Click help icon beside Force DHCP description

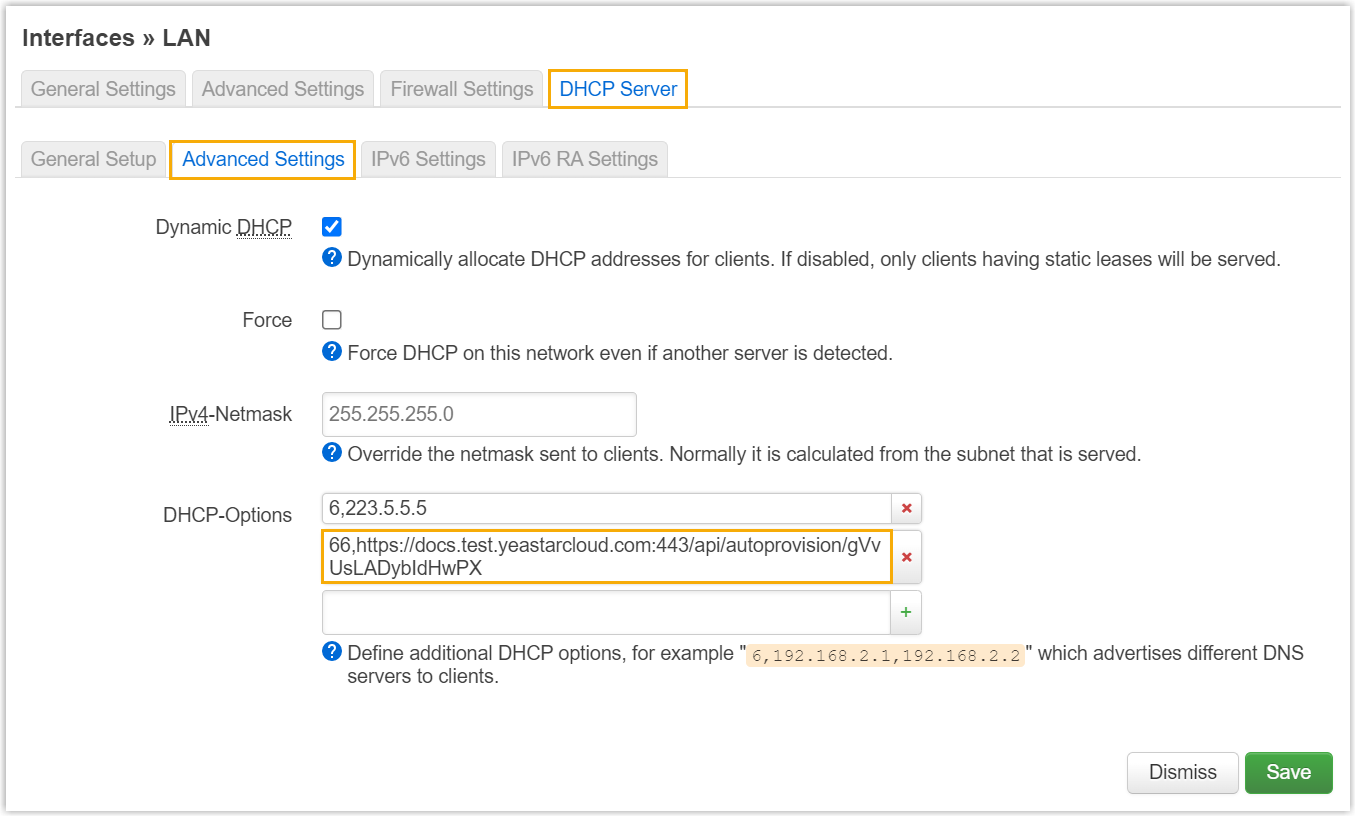click(332, 352)
